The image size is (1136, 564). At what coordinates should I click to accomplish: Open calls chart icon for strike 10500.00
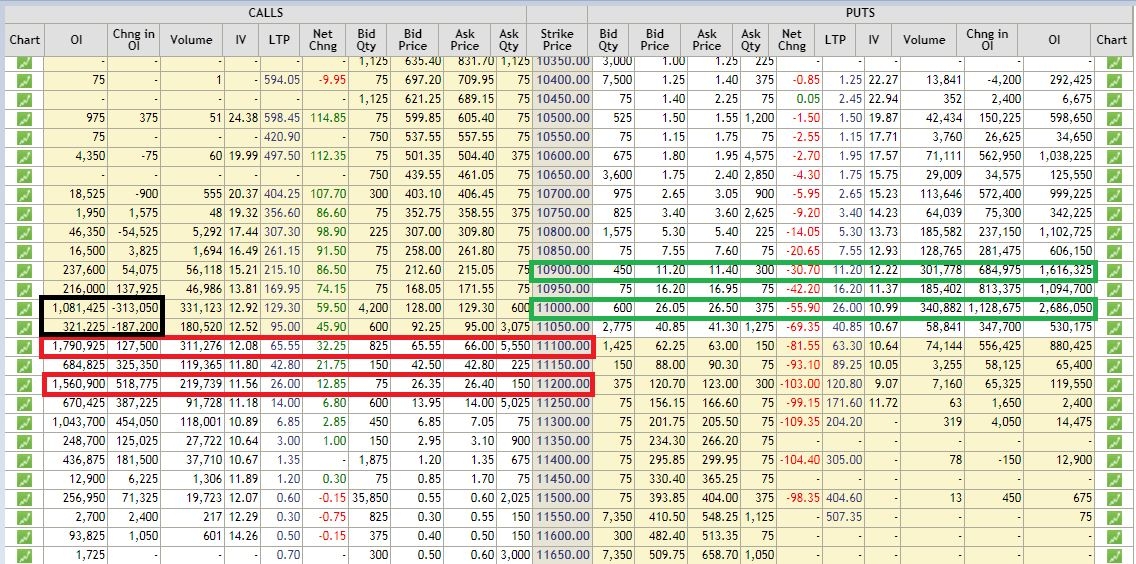coord(25,117)
